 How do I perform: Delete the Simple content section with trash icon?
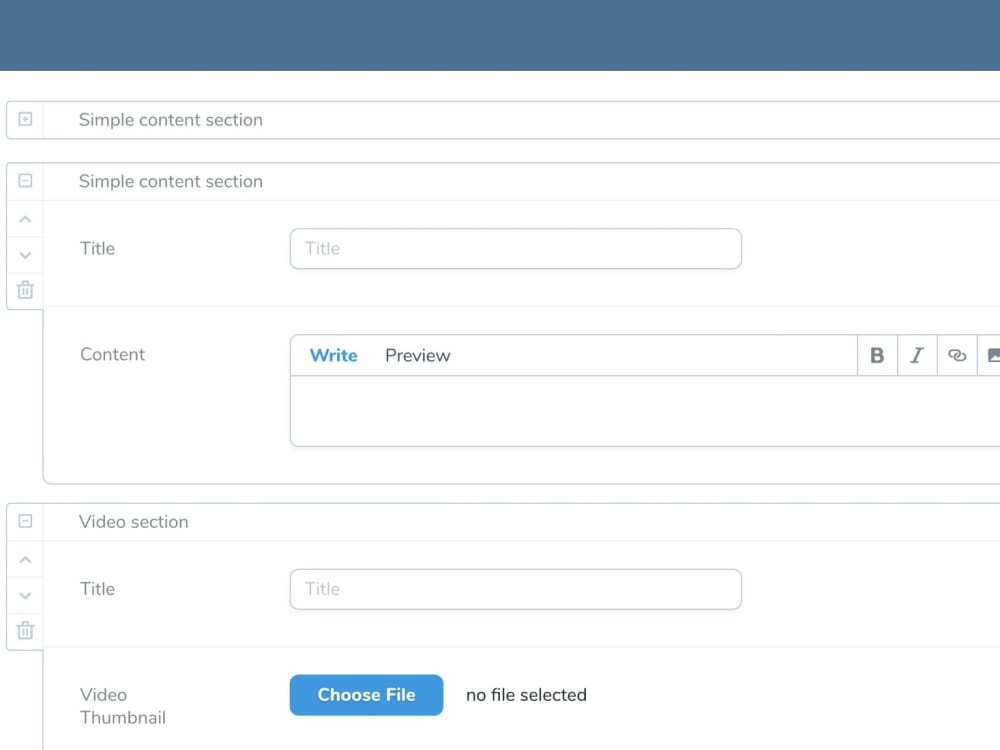24,290
